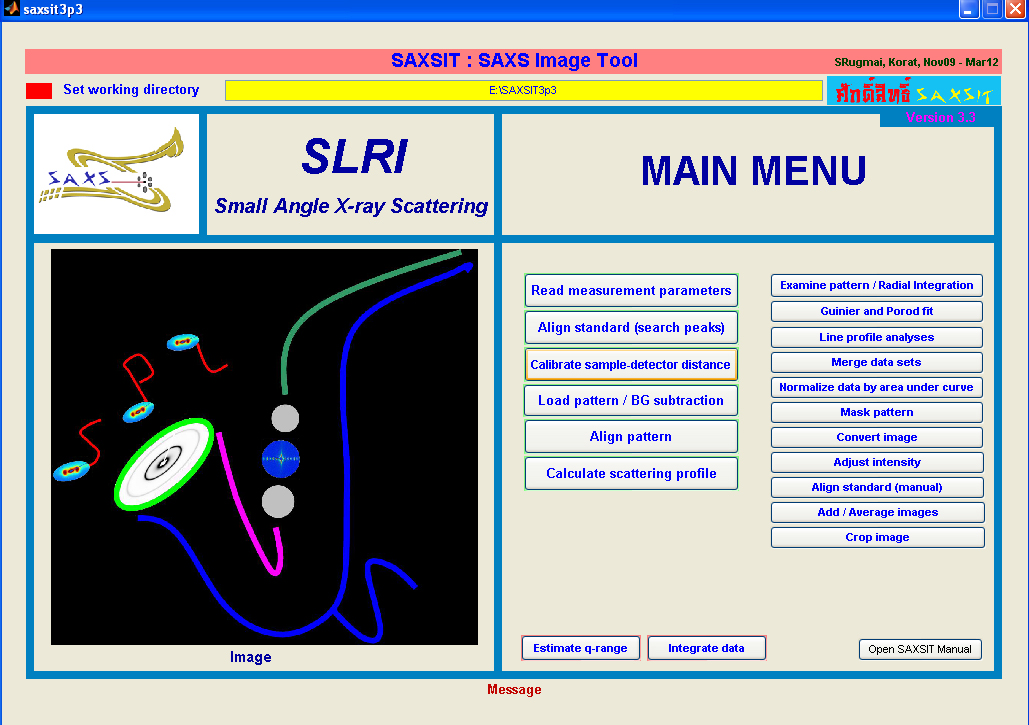Launch Calculate scattering profile

[631, 473]
